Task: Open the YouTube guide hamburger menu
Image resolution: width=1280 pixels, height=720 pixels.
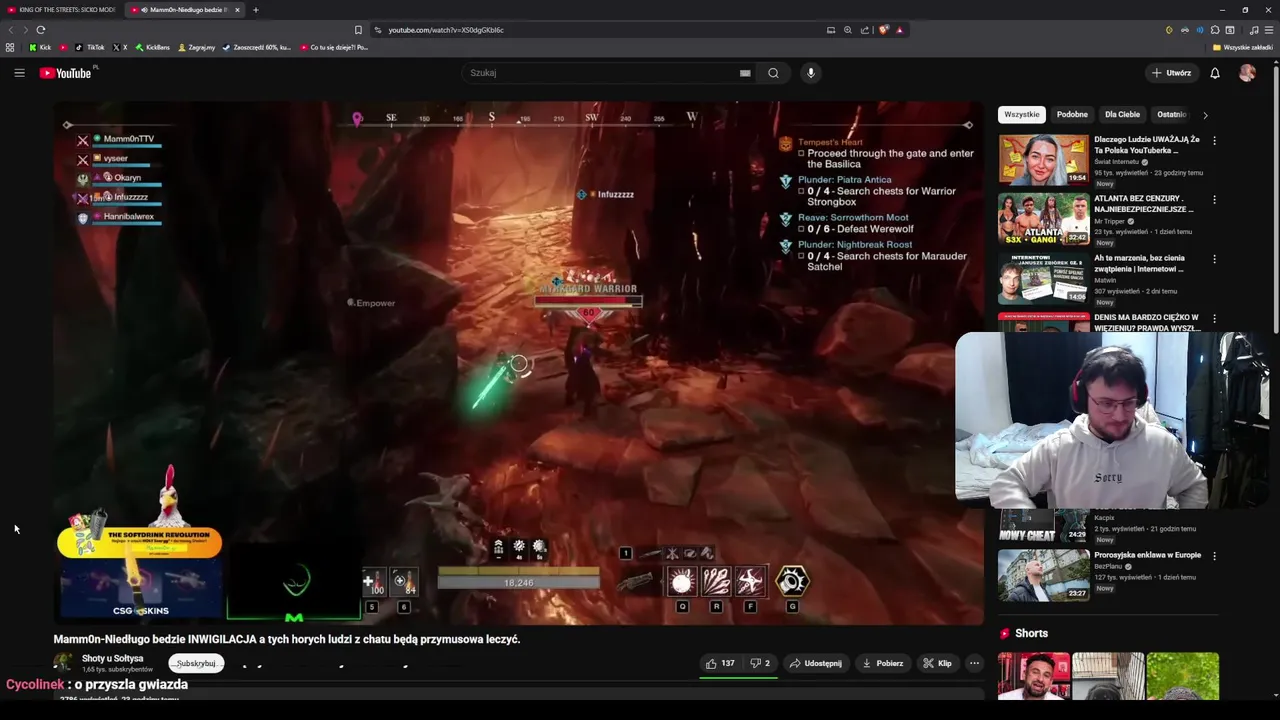Action: point(19,73)
